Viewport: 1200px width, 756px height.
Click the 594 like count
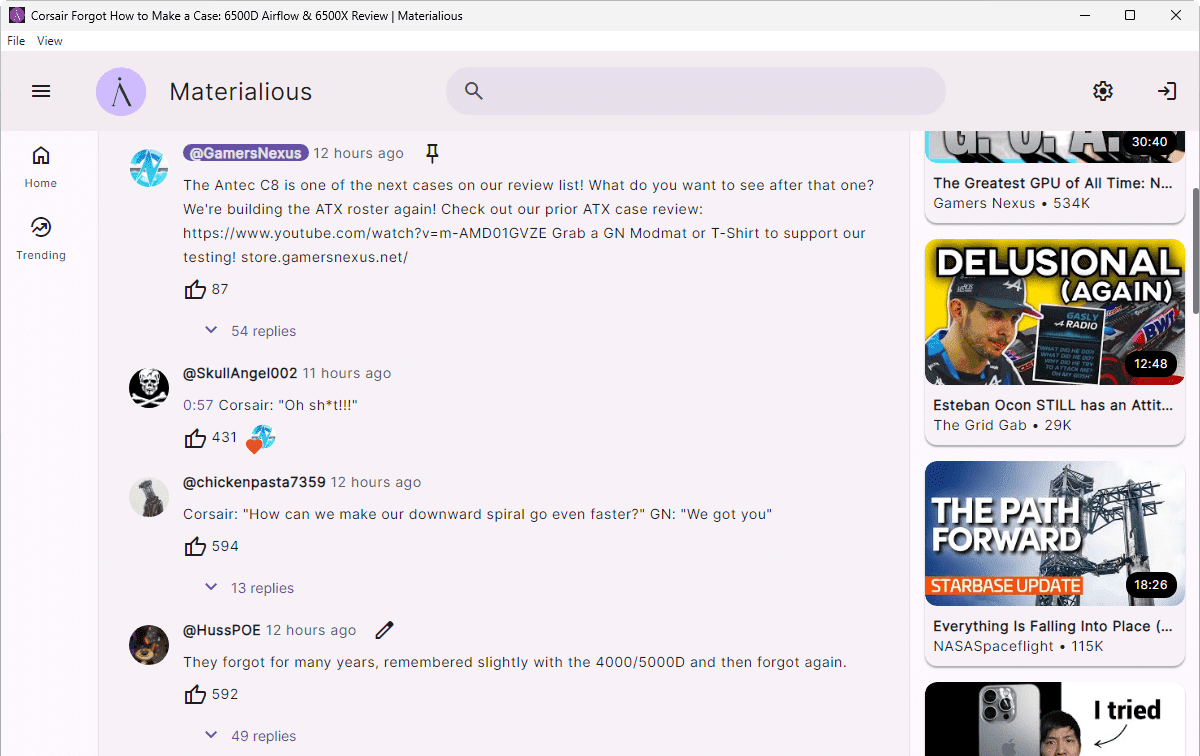225,546
